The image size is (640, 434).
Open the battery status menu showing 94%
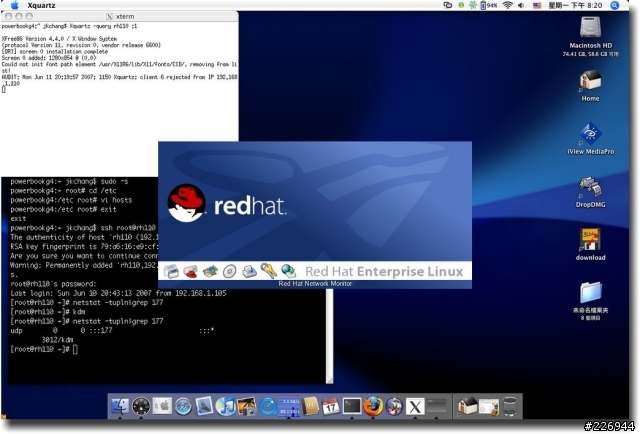click(489, 5)
